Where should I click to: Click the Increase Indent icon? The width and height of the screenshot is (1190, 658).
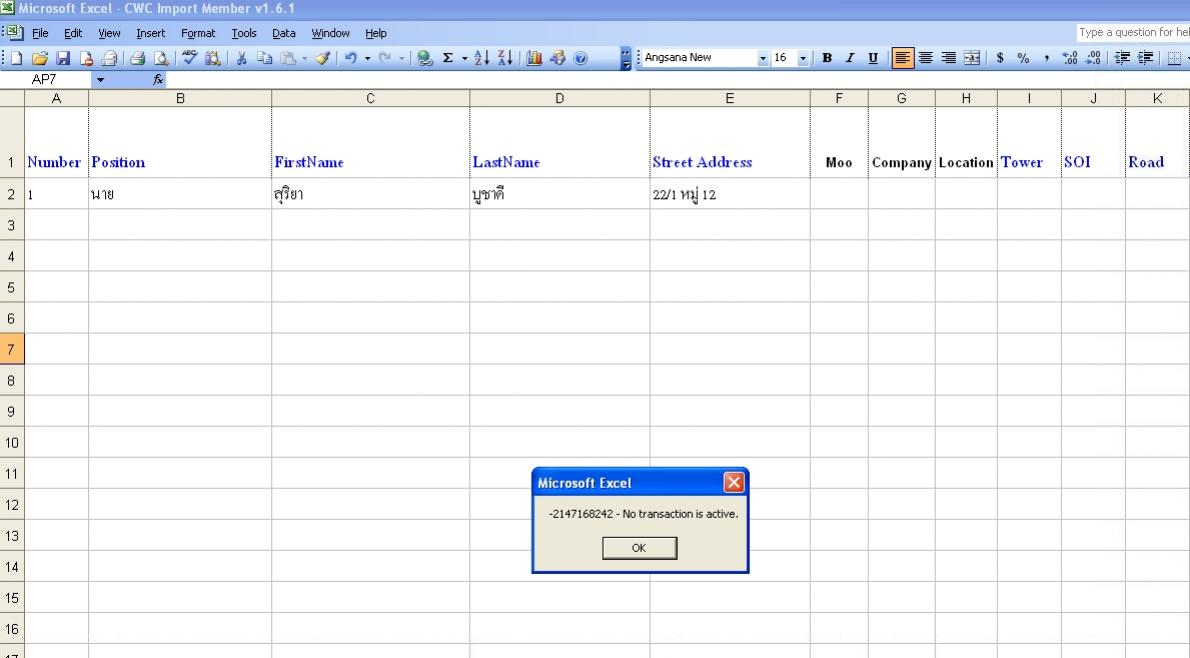pyautogui.click(x=1146, y=58)
